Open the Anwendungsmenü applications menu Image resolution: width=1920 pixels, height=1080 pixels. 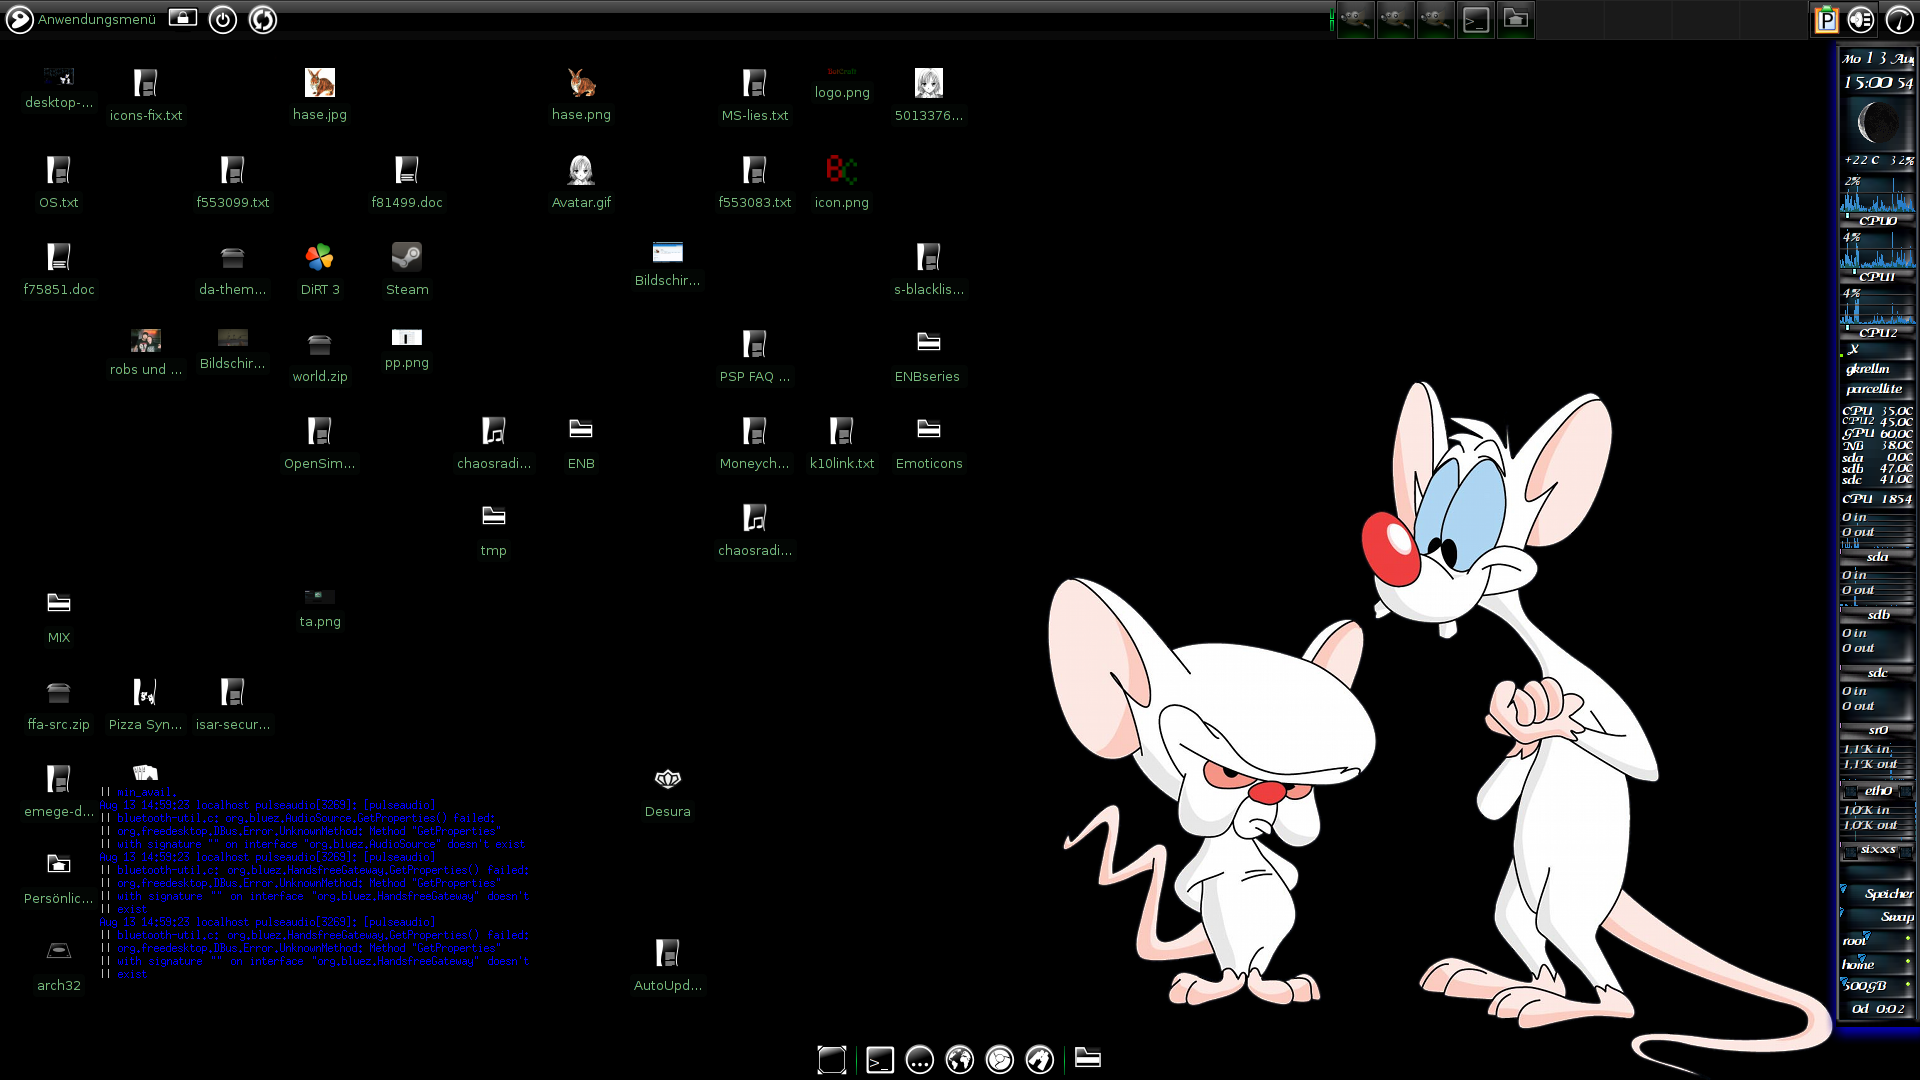tap(80, 19)
